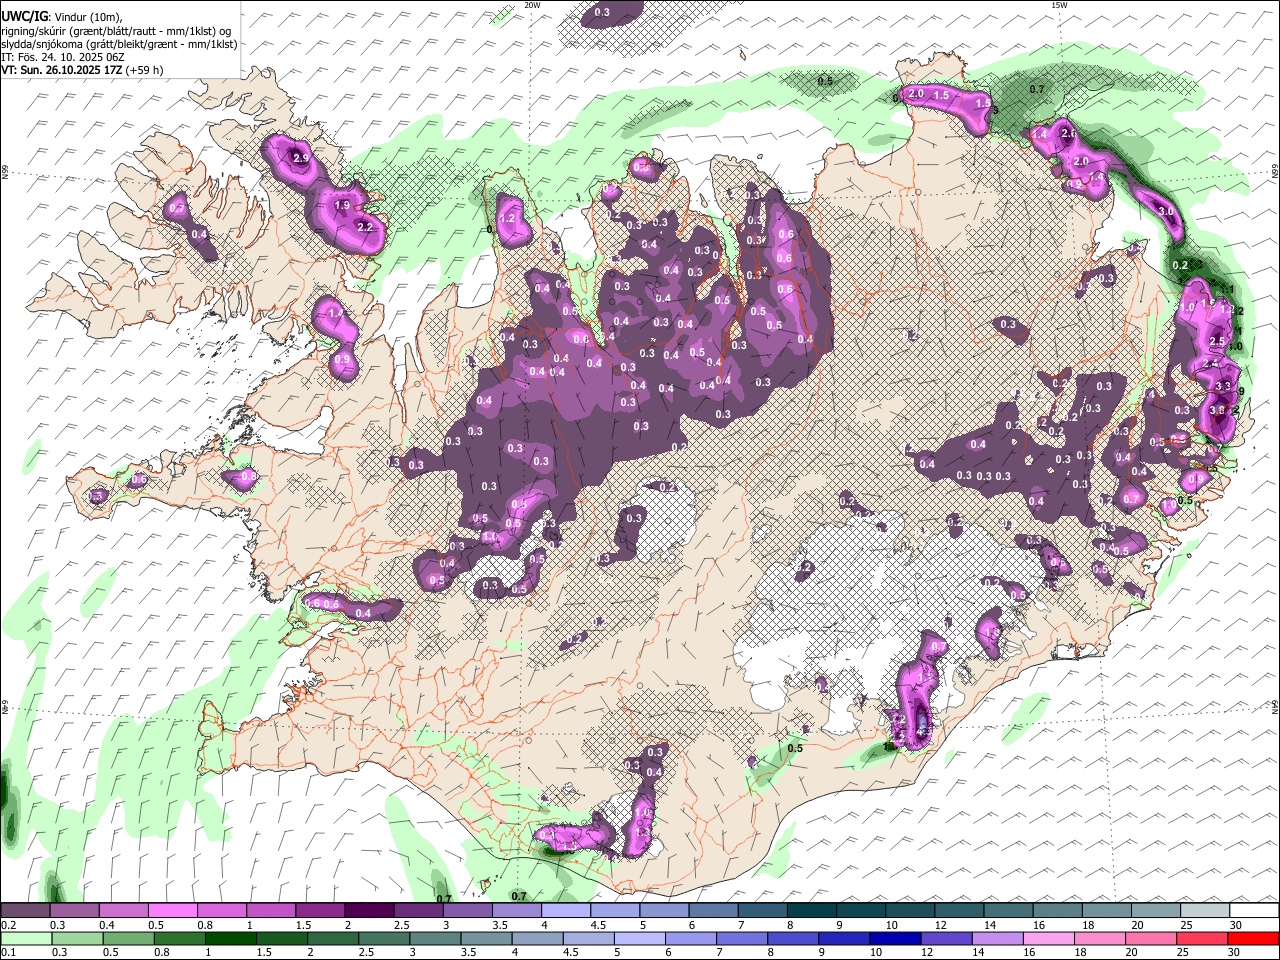Click the 'Vindur (10m),' header text

coord(87,17)
